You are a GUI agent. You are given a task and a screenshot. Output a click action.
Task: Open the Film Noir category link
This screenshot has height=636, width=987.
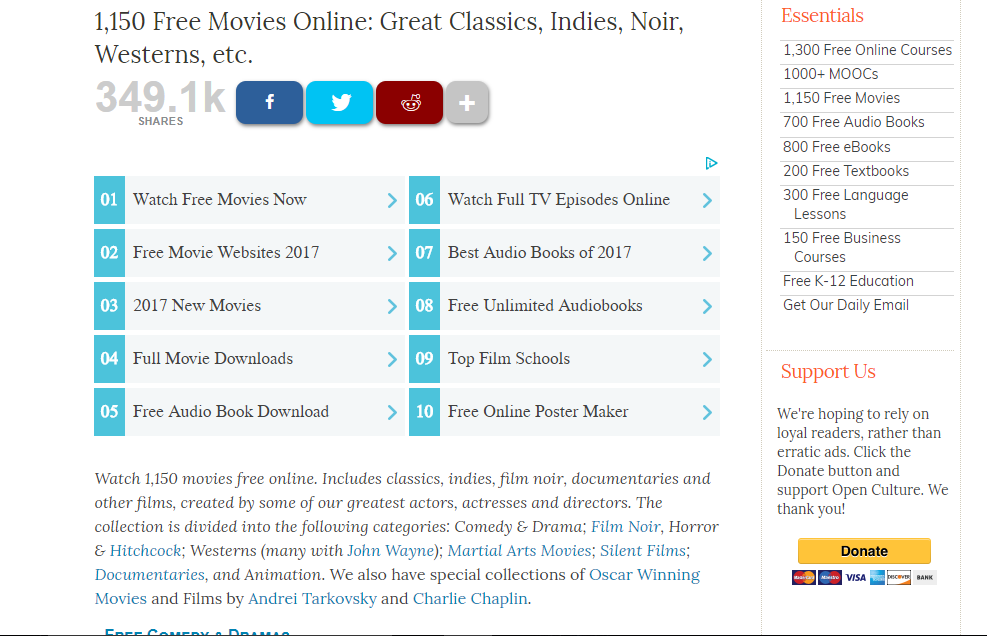[625, 526]
